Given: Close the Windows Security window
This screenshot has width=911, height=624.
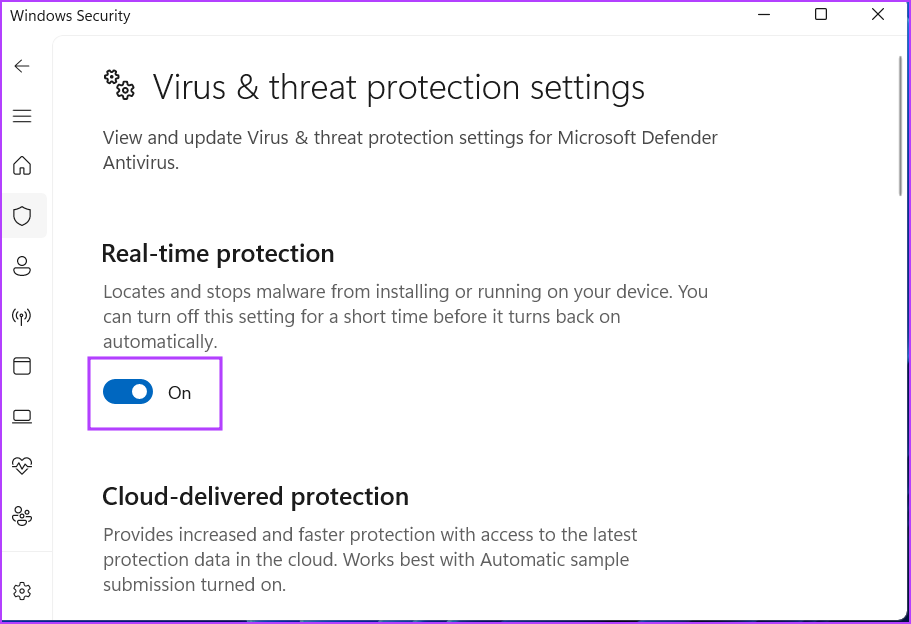Looking at the screenshot, I should click(x=877, y=15).
